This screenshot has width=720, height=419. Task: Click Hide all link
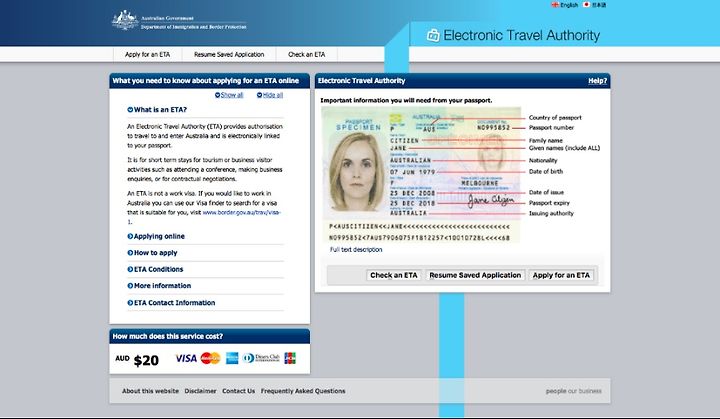click(x=270, y=95)
